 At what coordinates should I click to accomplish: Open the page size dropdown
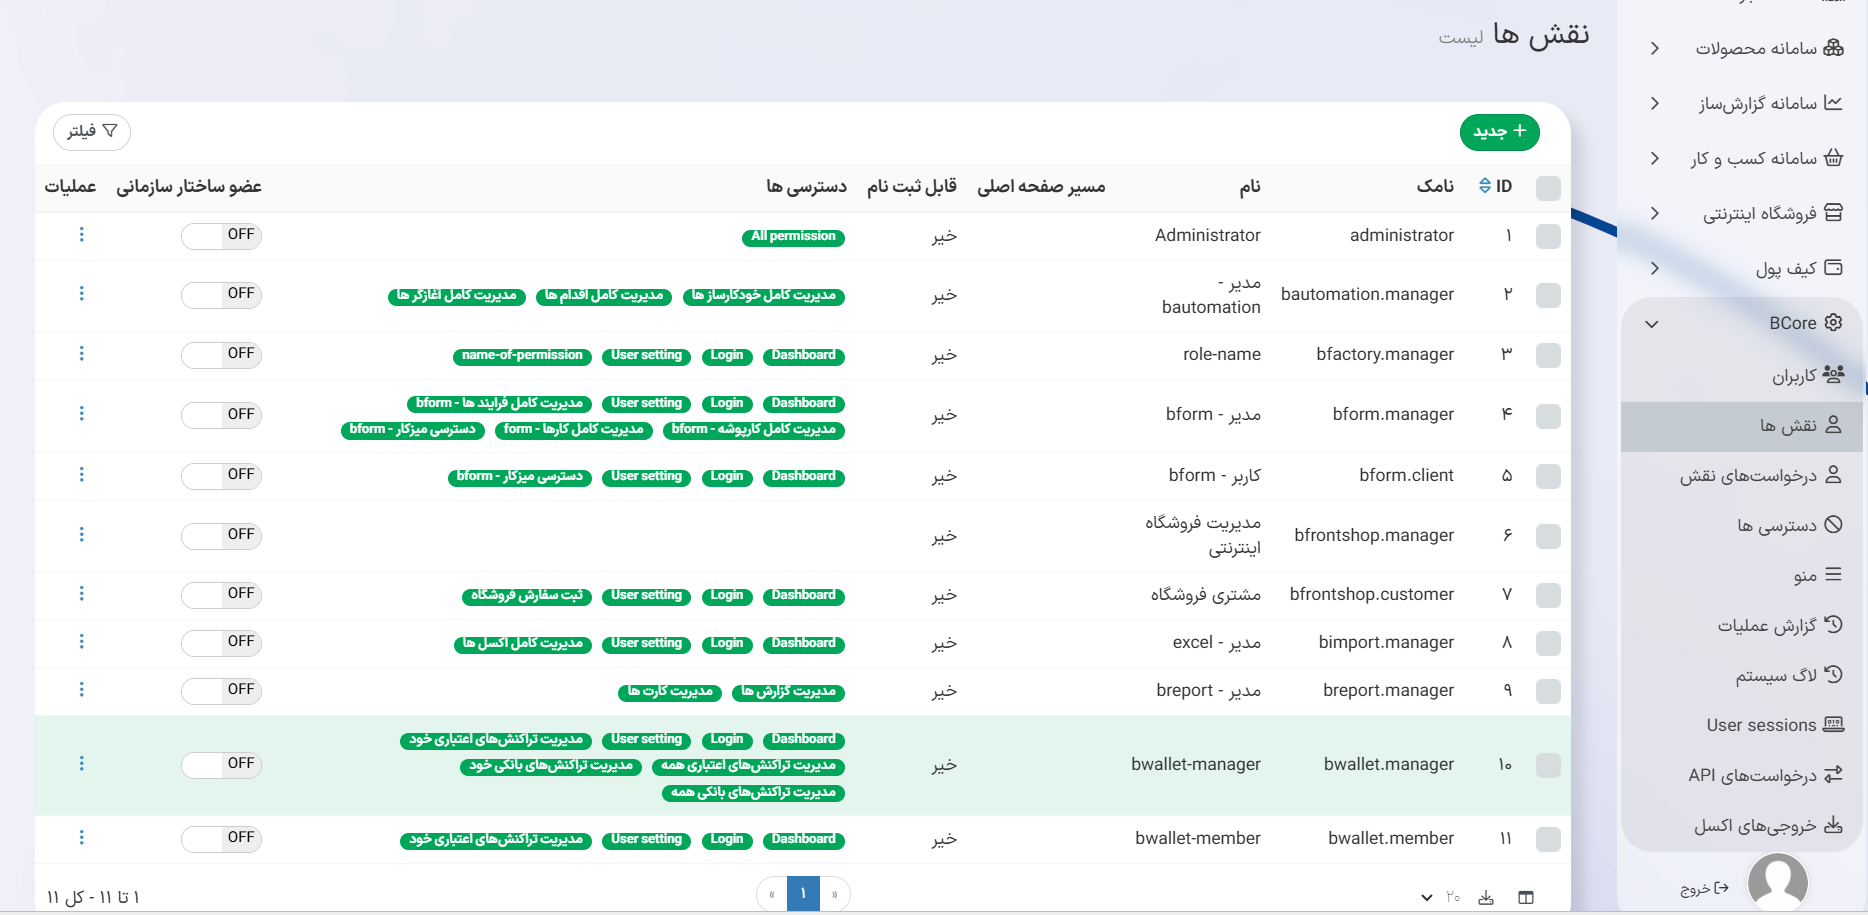point(1440,897)
